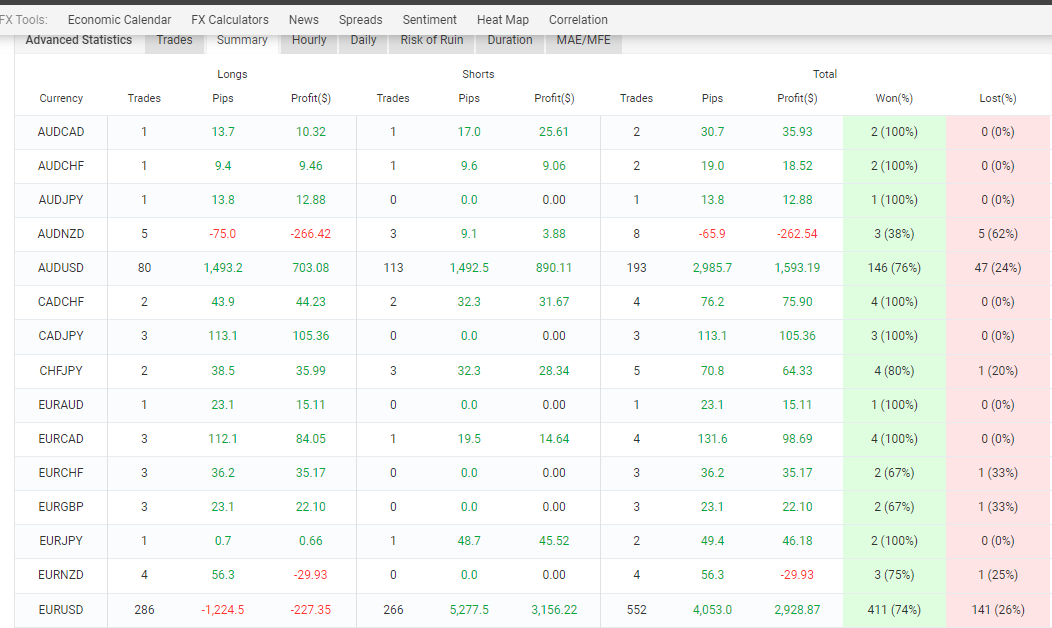This screenshot has height=628, width=1052.
Task: Click the Shorts group header
Action: click(478, 74)
